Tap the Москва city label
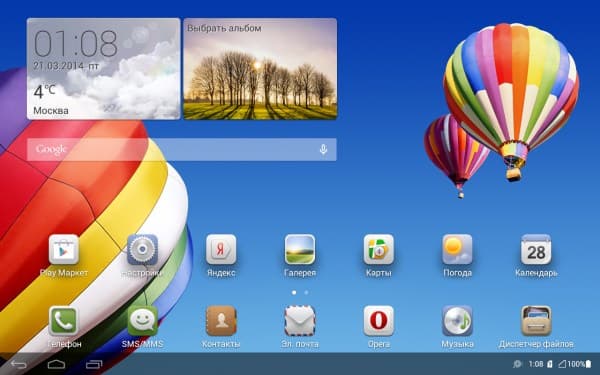Image resolution: width=600 pixels, height=375 pixels. tap(51, 111)
